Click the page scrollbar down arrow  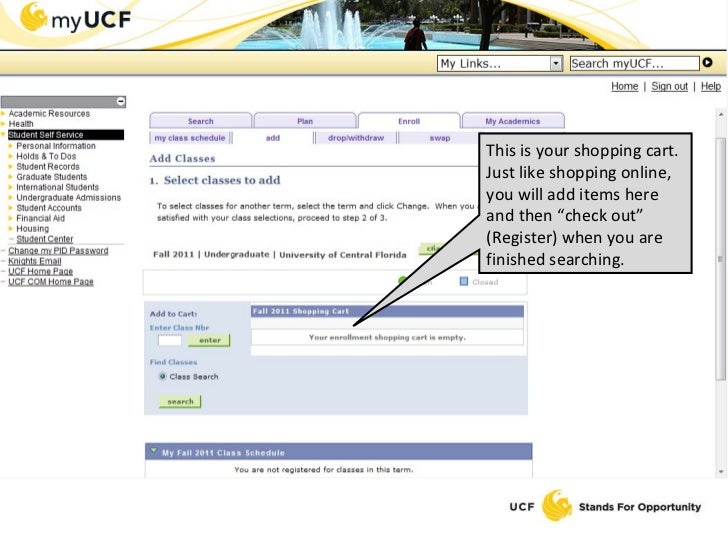(x=721, y=472)
